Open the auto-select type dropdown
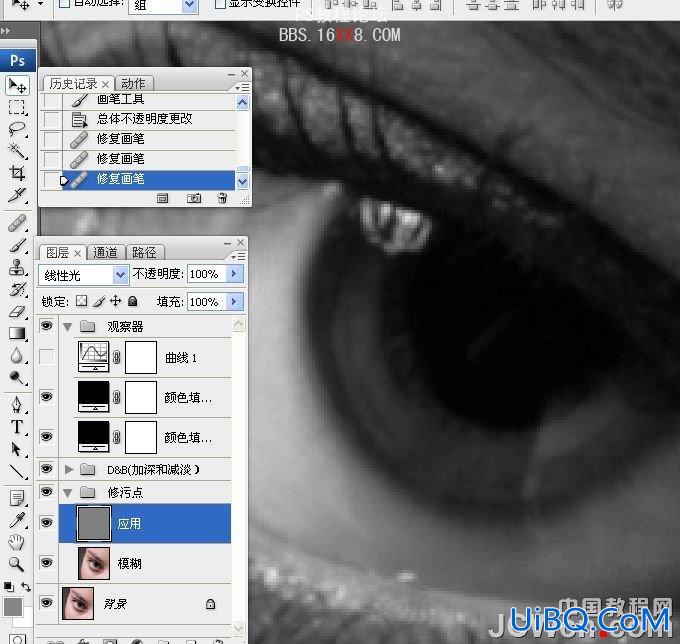This screenshot has height=644, width=680. [190, 5]
